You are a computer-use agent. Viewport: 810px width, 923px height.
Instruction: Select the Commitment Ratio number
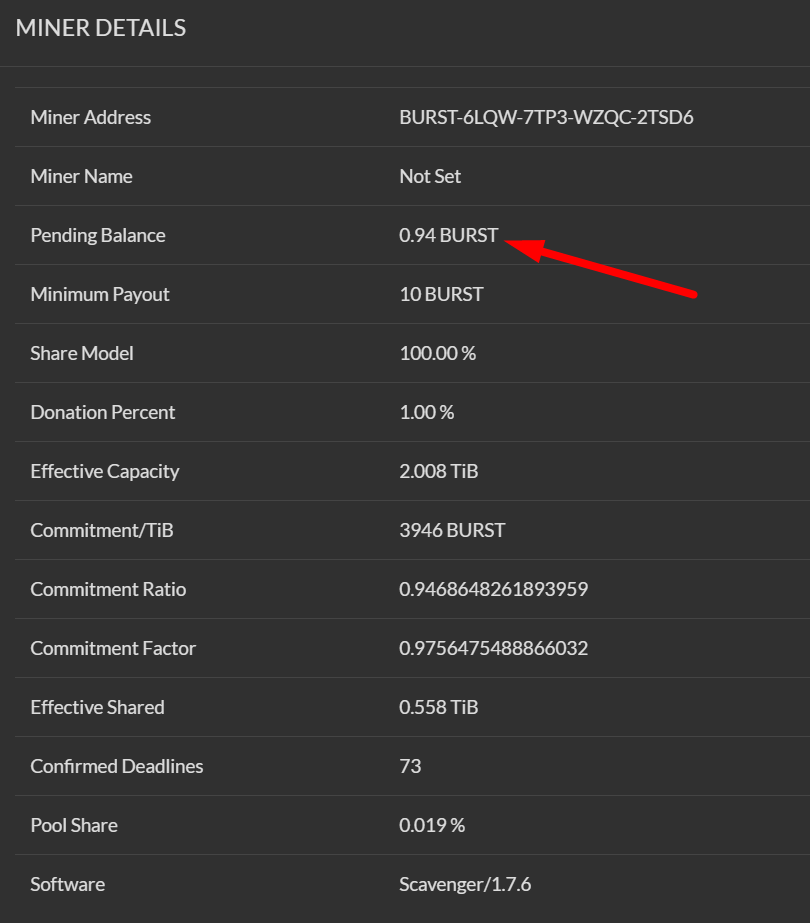coord(493,589)
